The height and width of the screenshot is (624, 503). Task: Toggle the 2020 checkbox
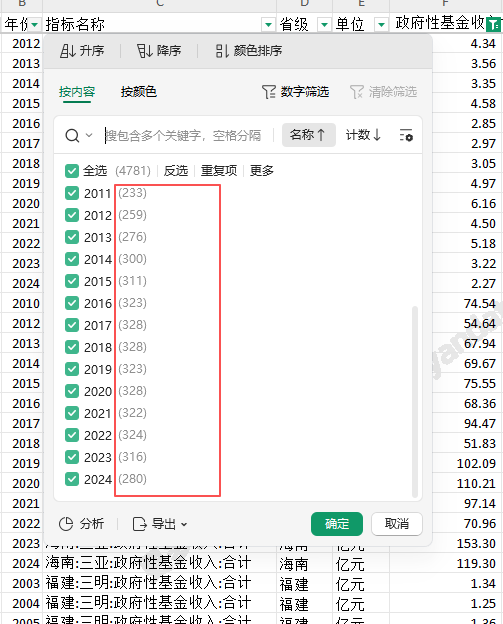(72, 391)
